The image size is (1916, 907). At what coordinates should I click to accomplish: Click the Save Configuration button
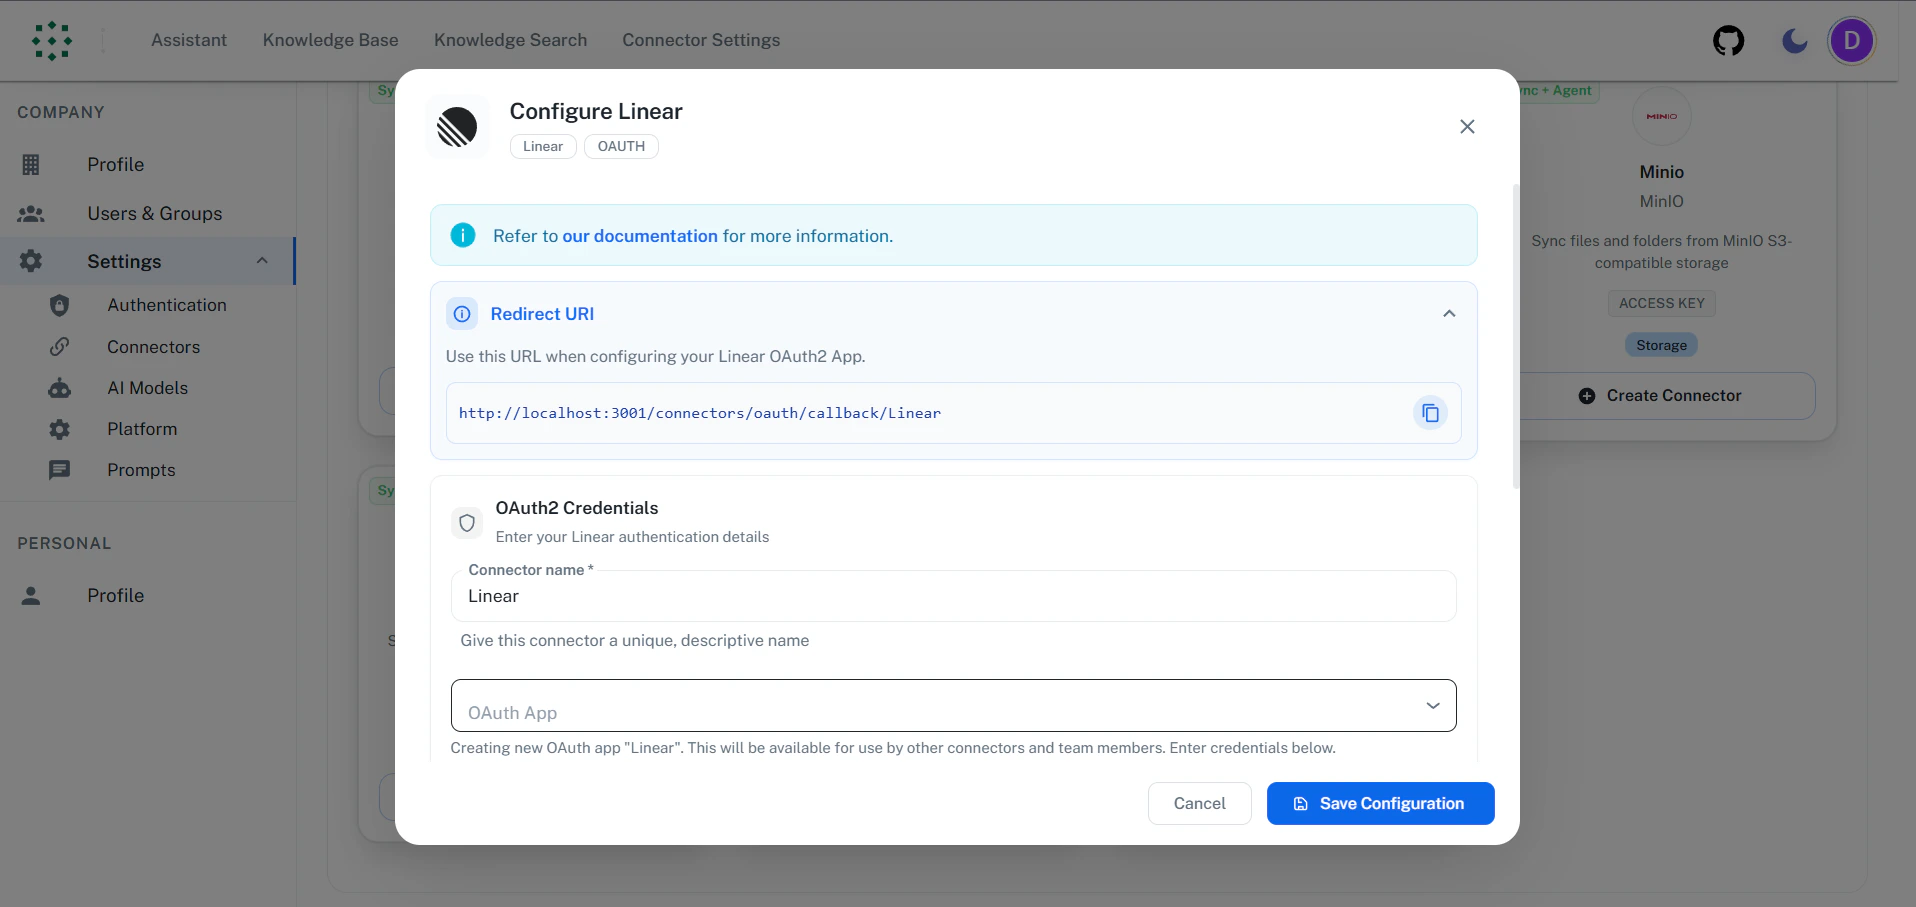[1380, 803]
